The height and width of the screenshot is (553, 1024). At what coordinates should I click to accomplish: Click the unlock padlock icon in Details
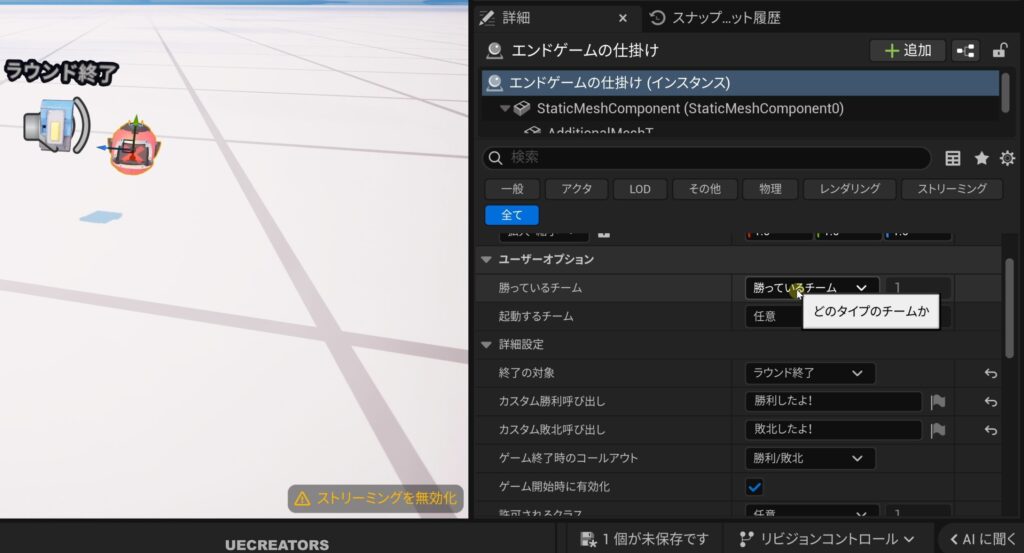click(999, 50)
